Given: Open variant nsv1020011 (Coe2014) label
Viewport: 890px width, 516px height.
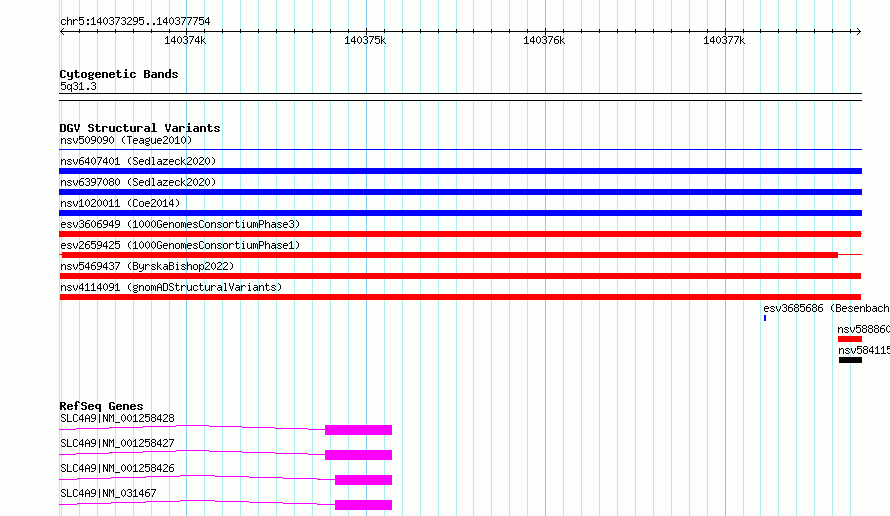Looking at the screenshot, I should (120, 203).
